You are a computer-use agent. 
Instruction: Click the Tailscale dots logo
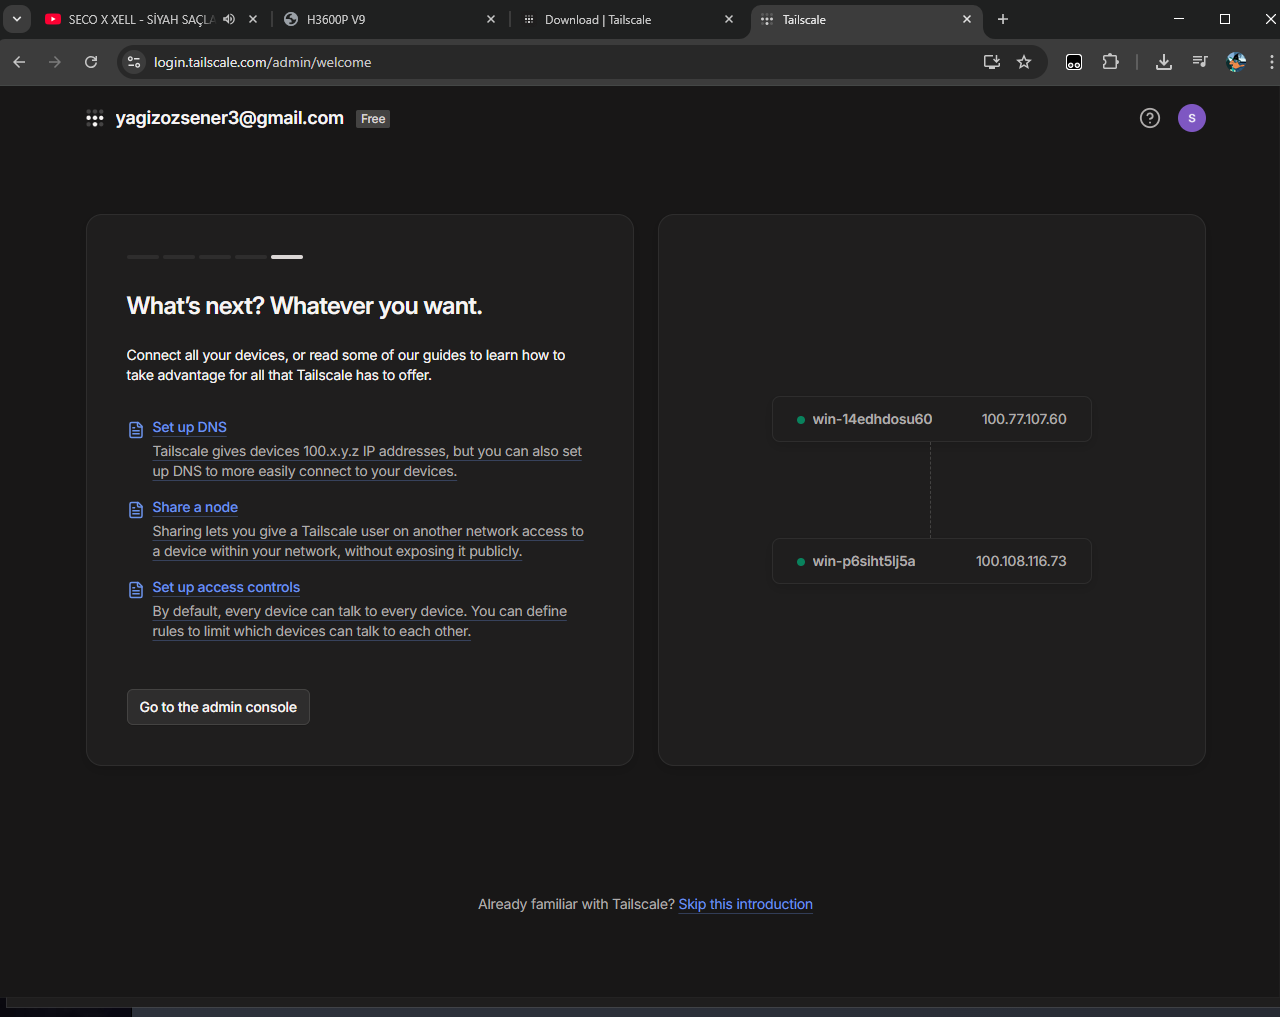click(95, 119)
